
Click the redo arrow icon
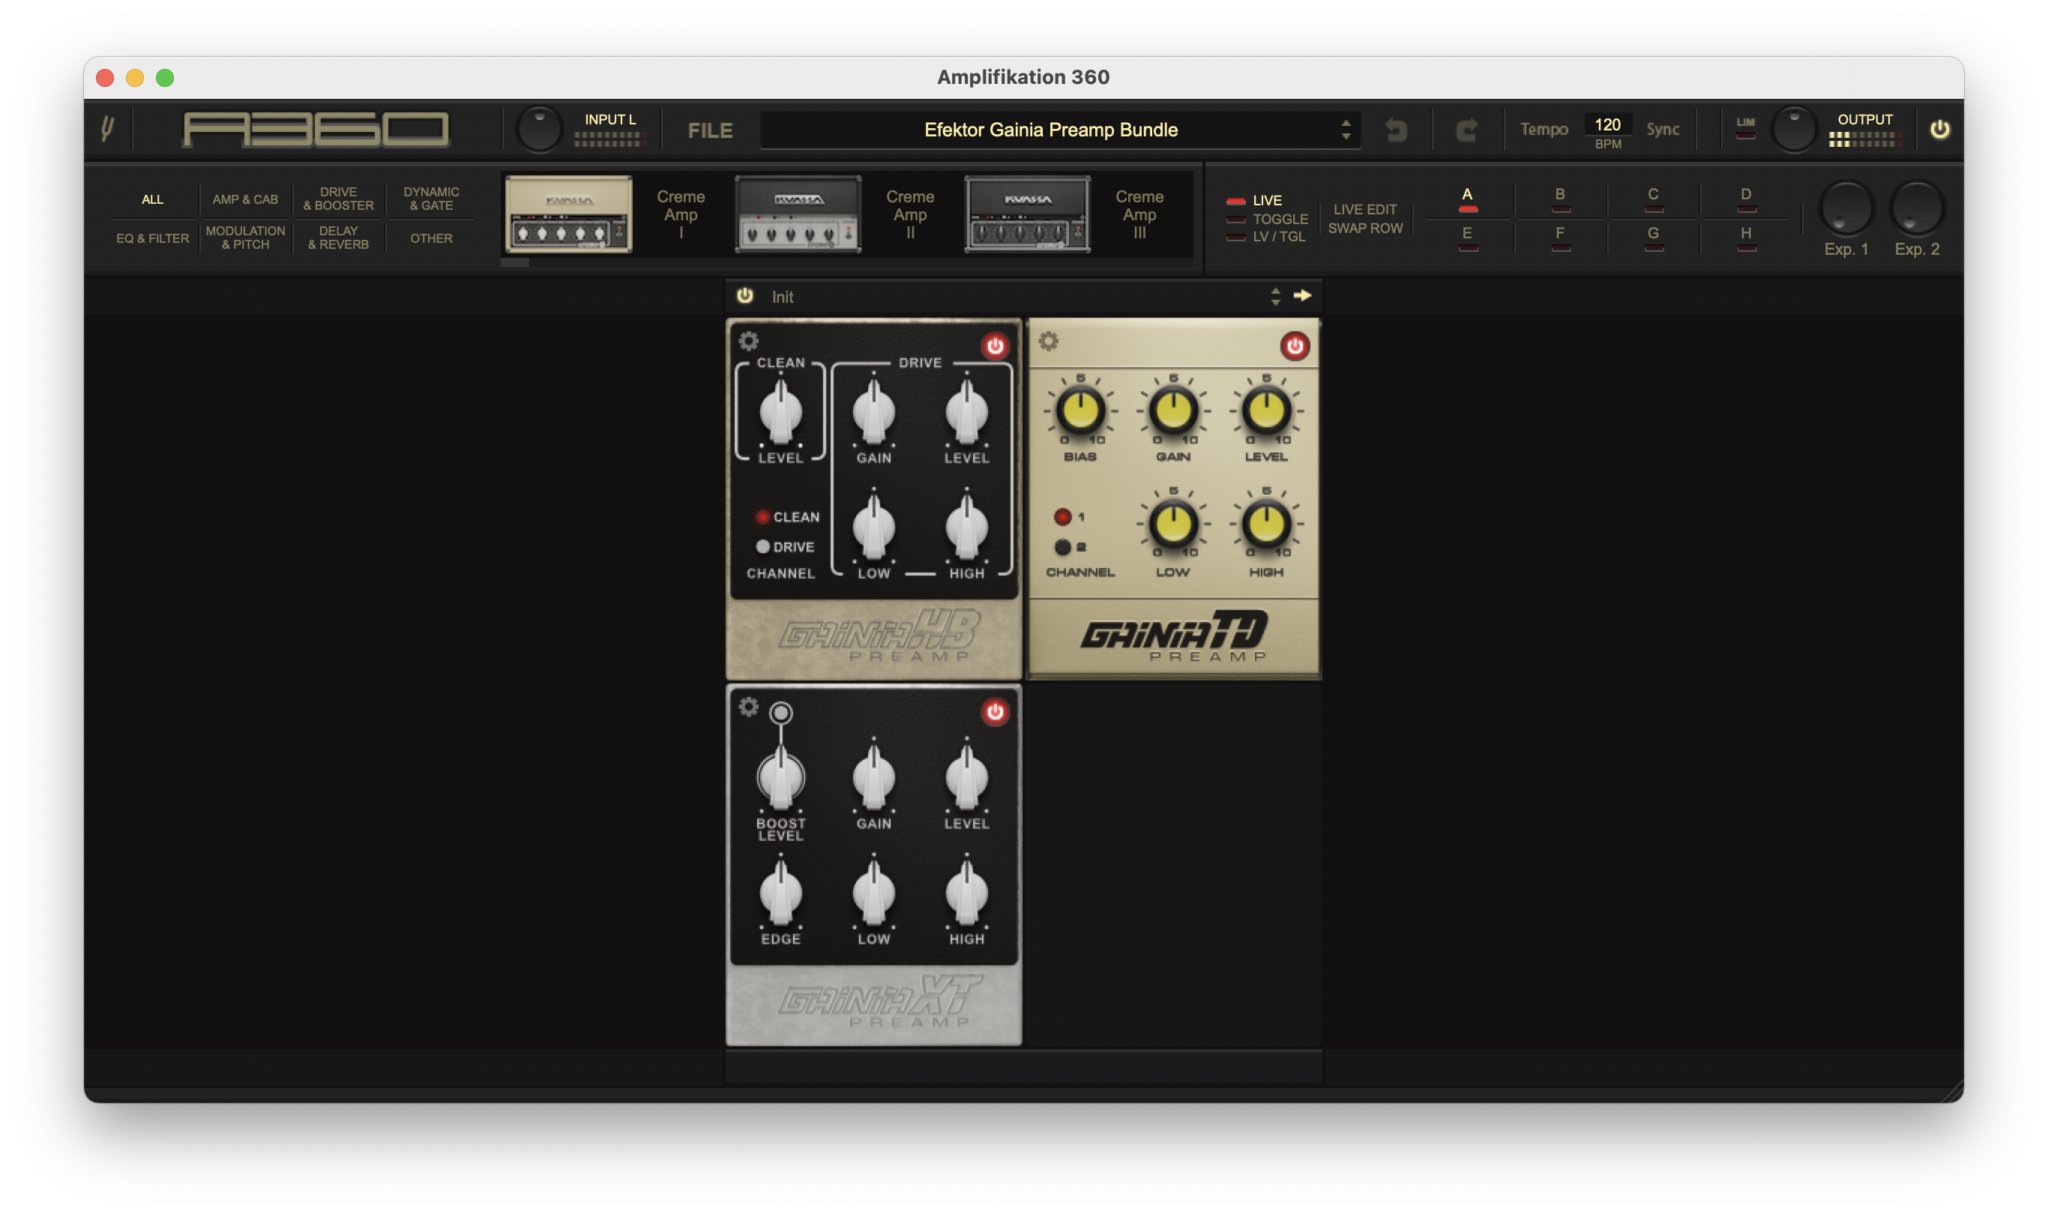click(x=1466, y=130)
